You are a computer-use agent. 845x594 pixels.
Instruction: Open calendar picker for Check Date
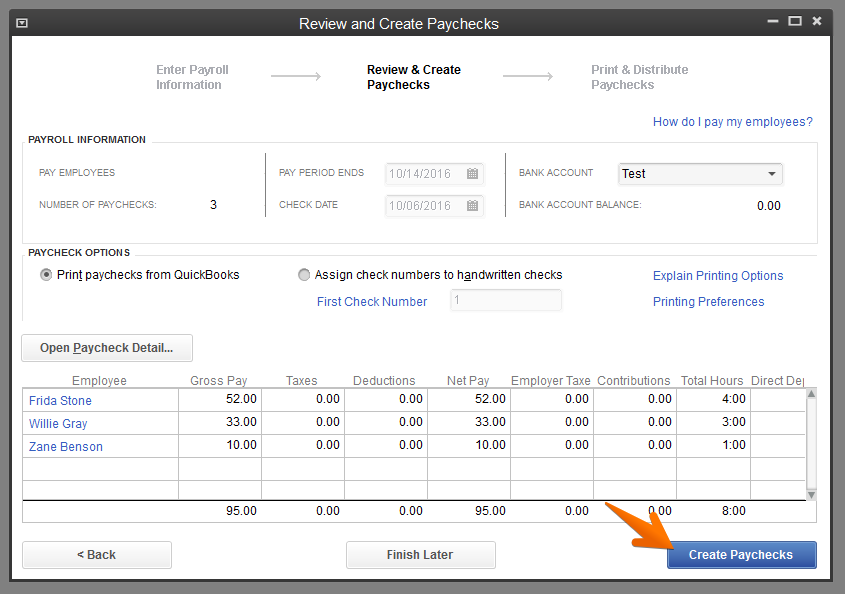(472, 205)
